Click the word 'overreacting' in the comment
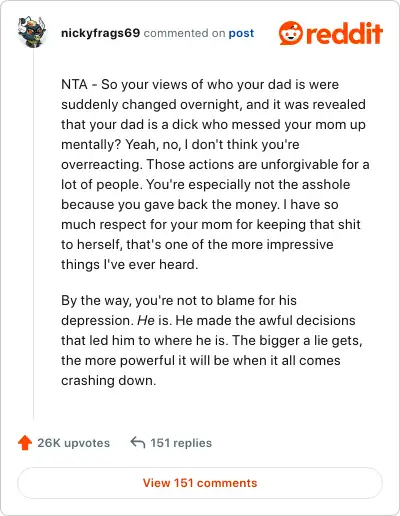This screenshot has height=516, width=400. point(100,165)
